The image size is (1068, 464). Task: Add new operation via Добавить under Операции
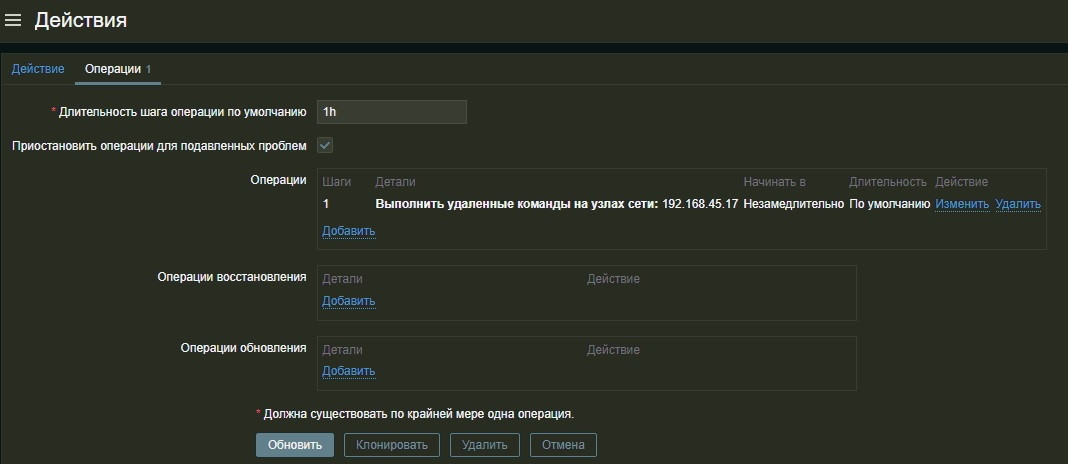click(348, 231)
